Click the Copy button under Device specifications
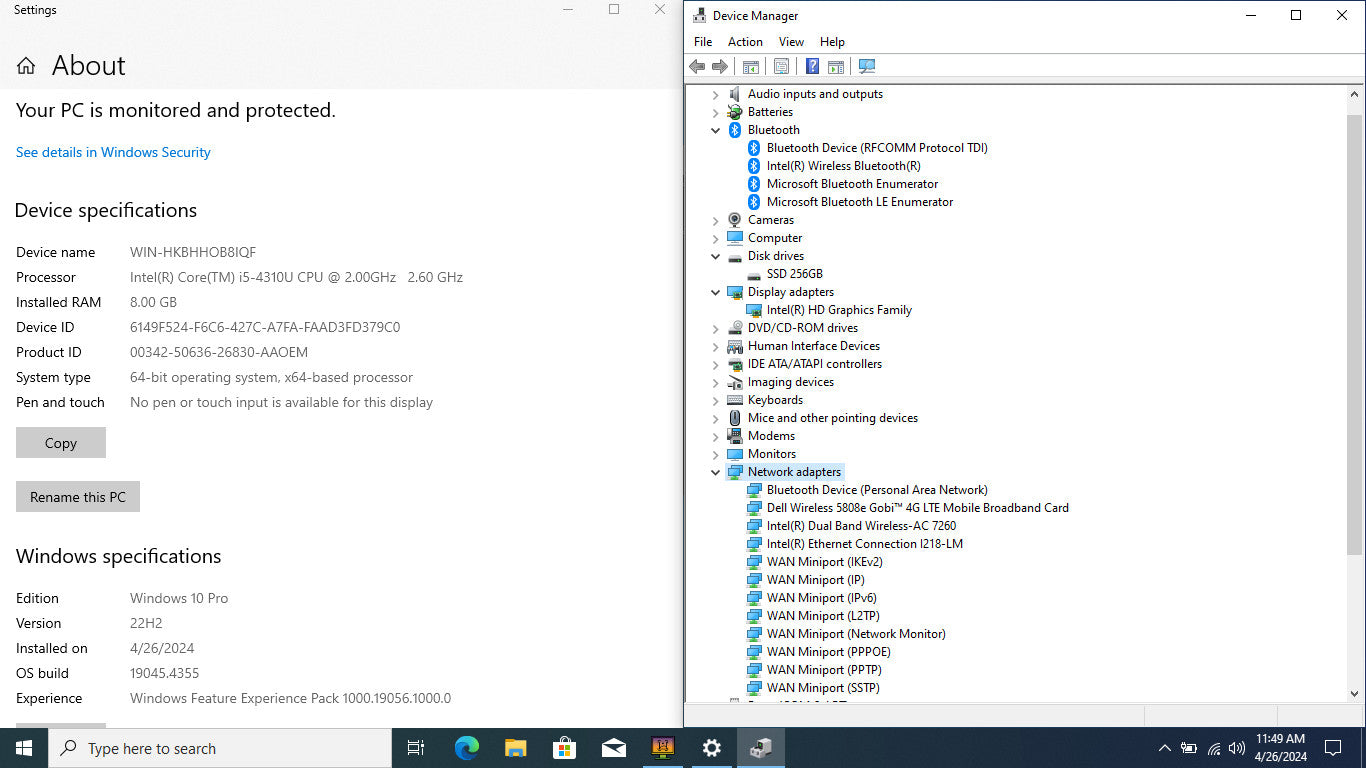The height and width of the screenshot is (768, 1366). 61,443
